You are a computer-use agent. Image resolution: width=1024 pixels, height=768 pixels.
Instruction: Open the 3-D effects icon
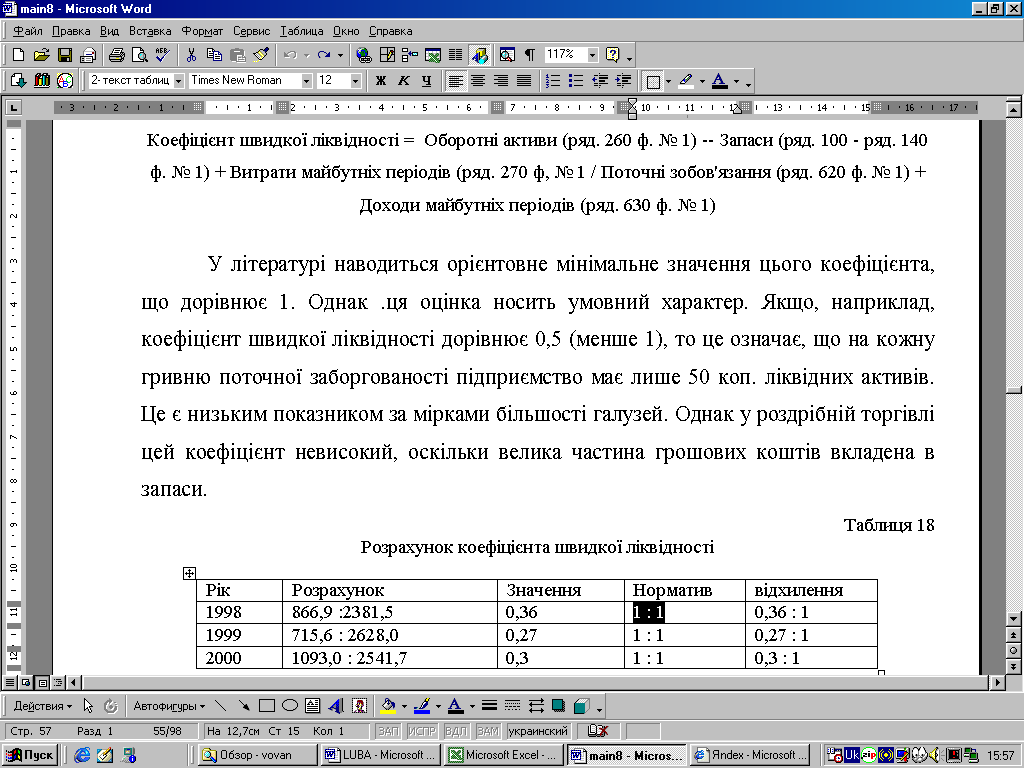[x=581, y=705]
